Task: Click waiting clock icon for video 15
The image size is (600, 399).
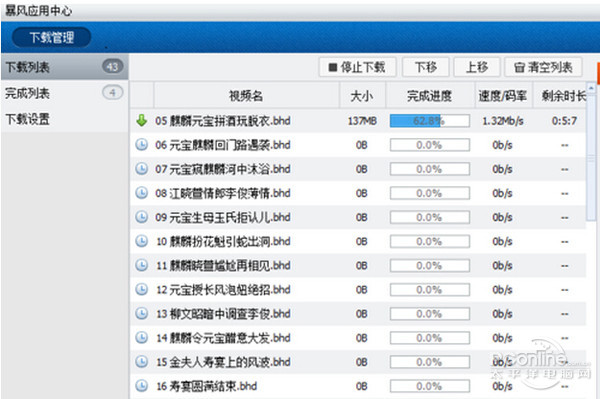Action: click(142, 362)
